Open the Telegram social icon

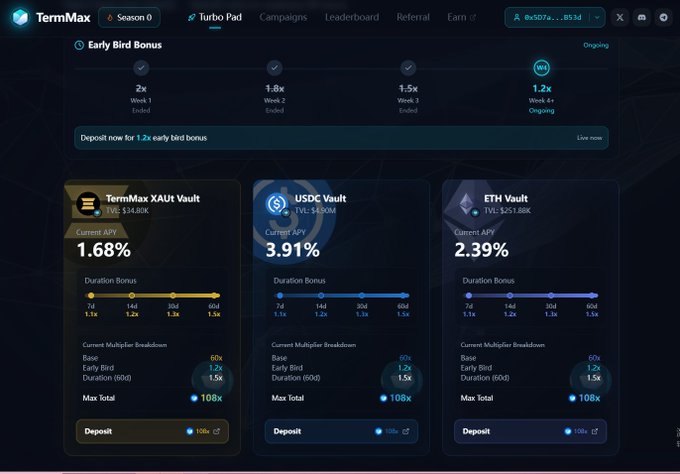click(x=664, y=18)
